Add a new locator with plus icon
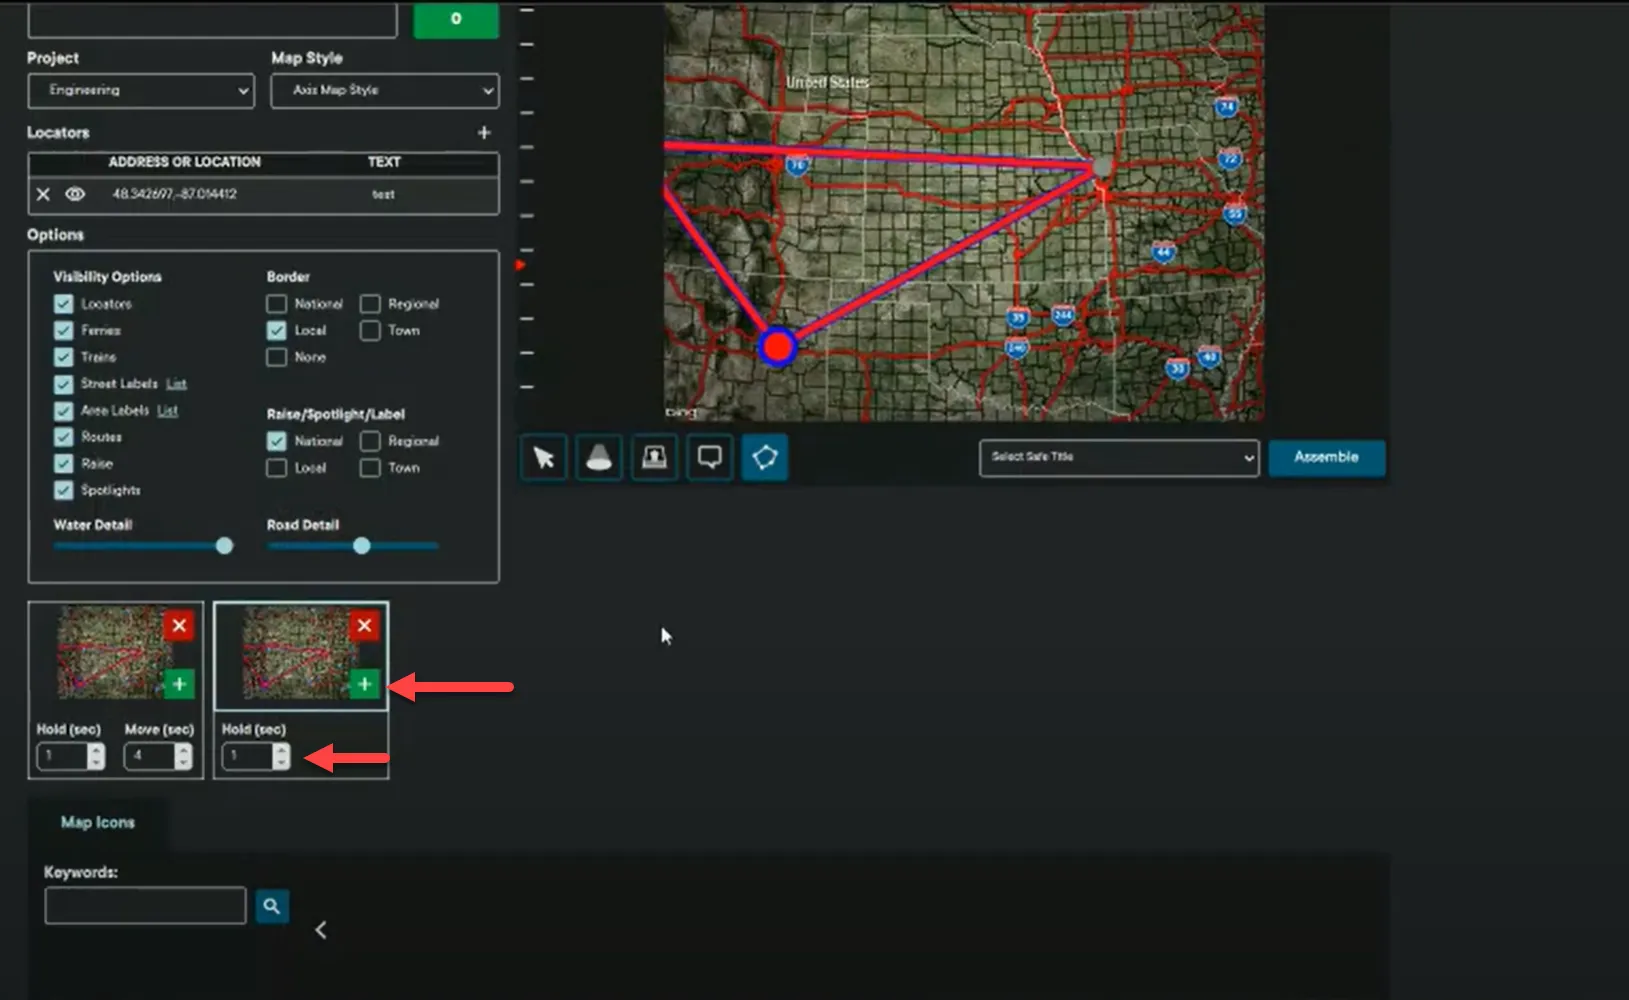Viewport: 1629px width, 1000px height. point(484,132)
